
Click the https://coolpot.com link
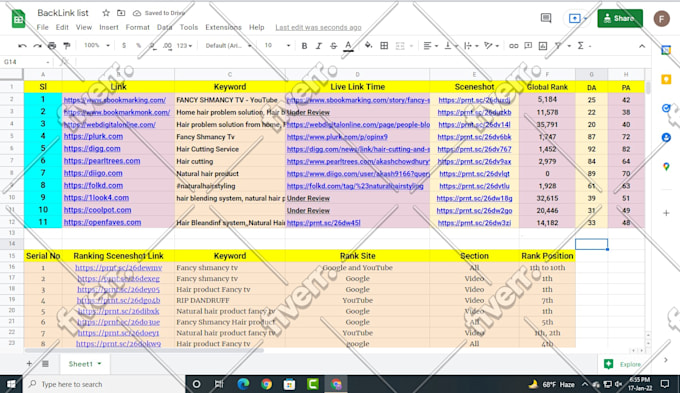(98, 210)
